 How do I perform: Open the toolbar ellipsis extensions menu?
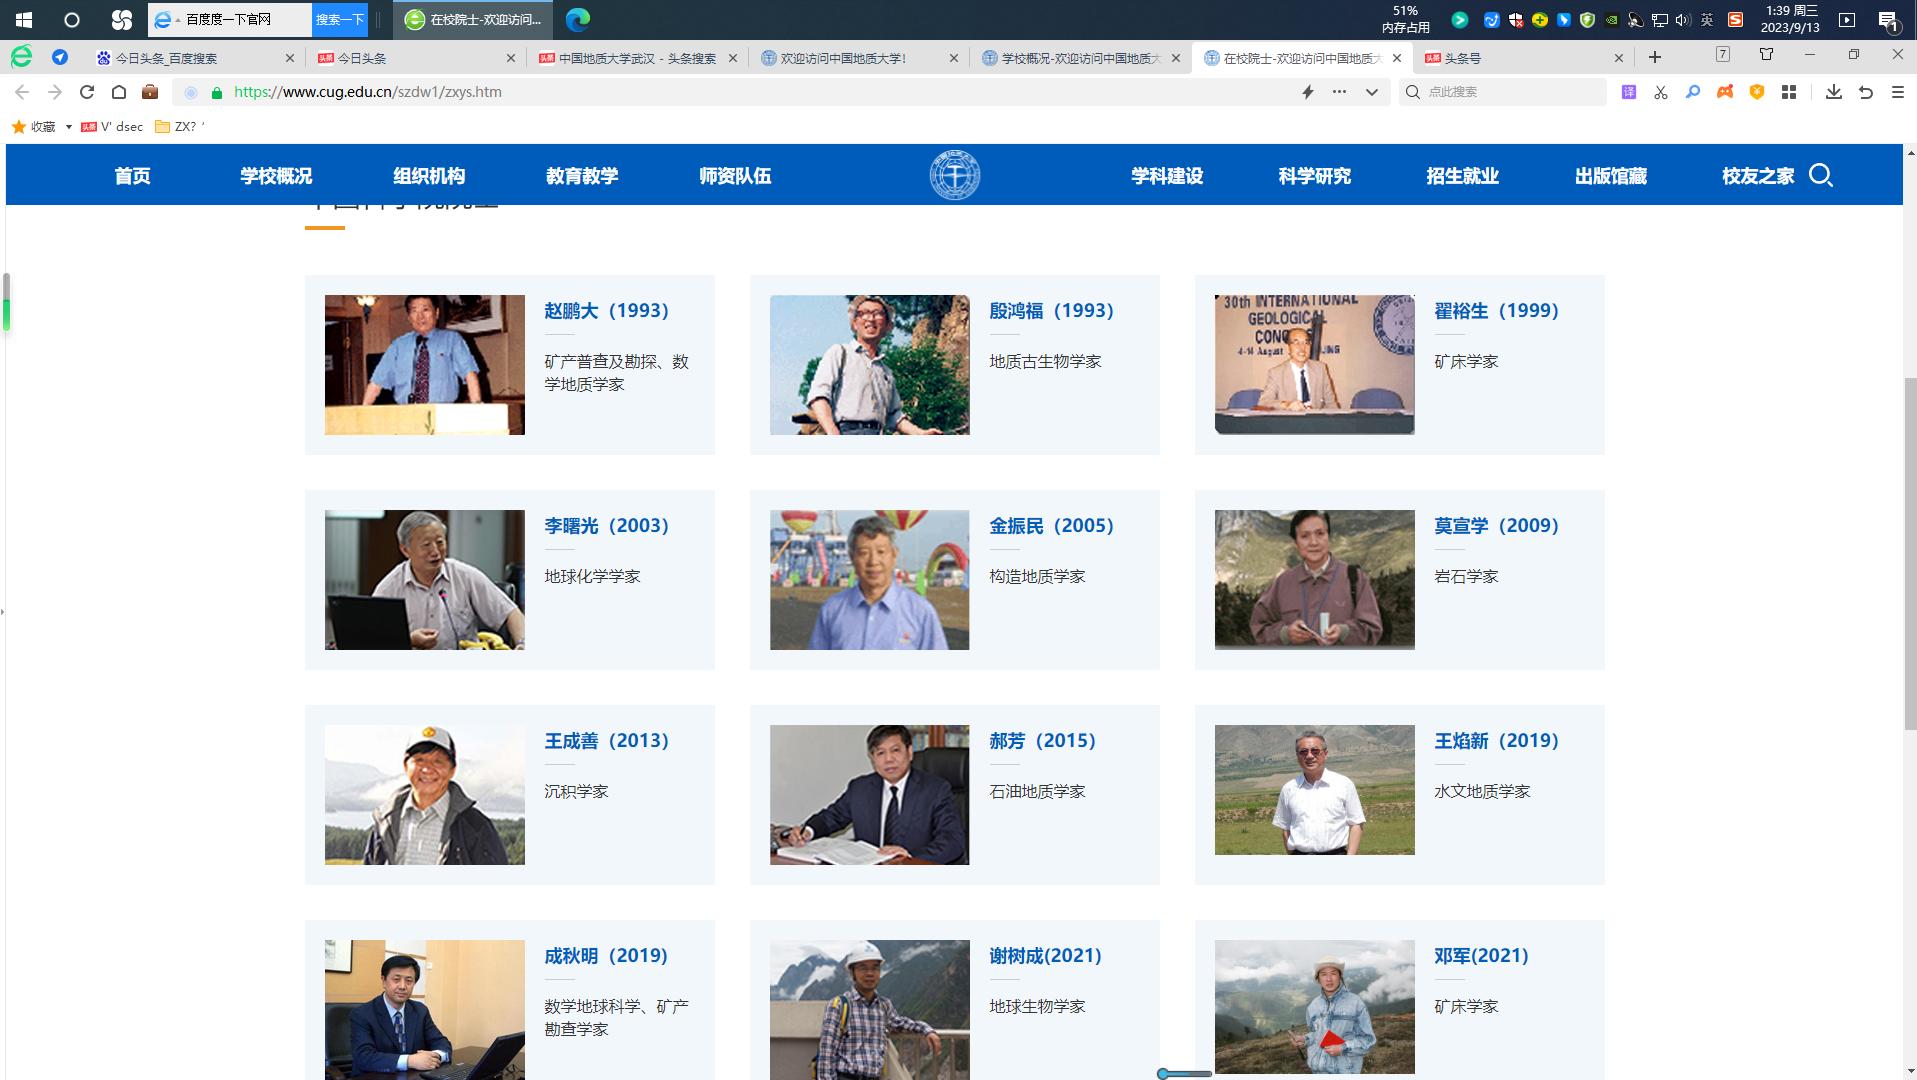1337,91
